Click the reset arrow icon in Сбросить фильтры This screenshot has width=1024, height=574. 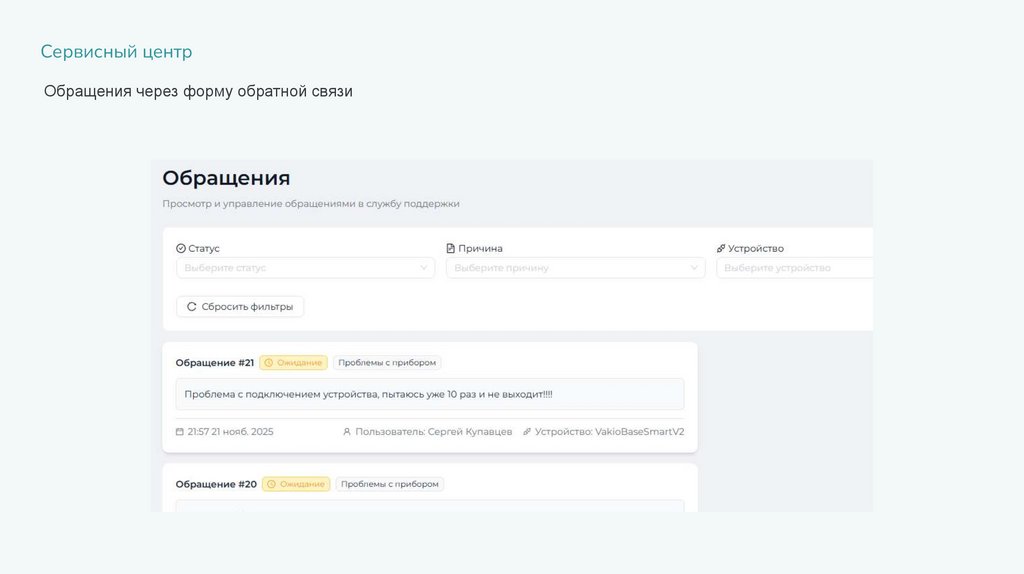tap(191, 307)
